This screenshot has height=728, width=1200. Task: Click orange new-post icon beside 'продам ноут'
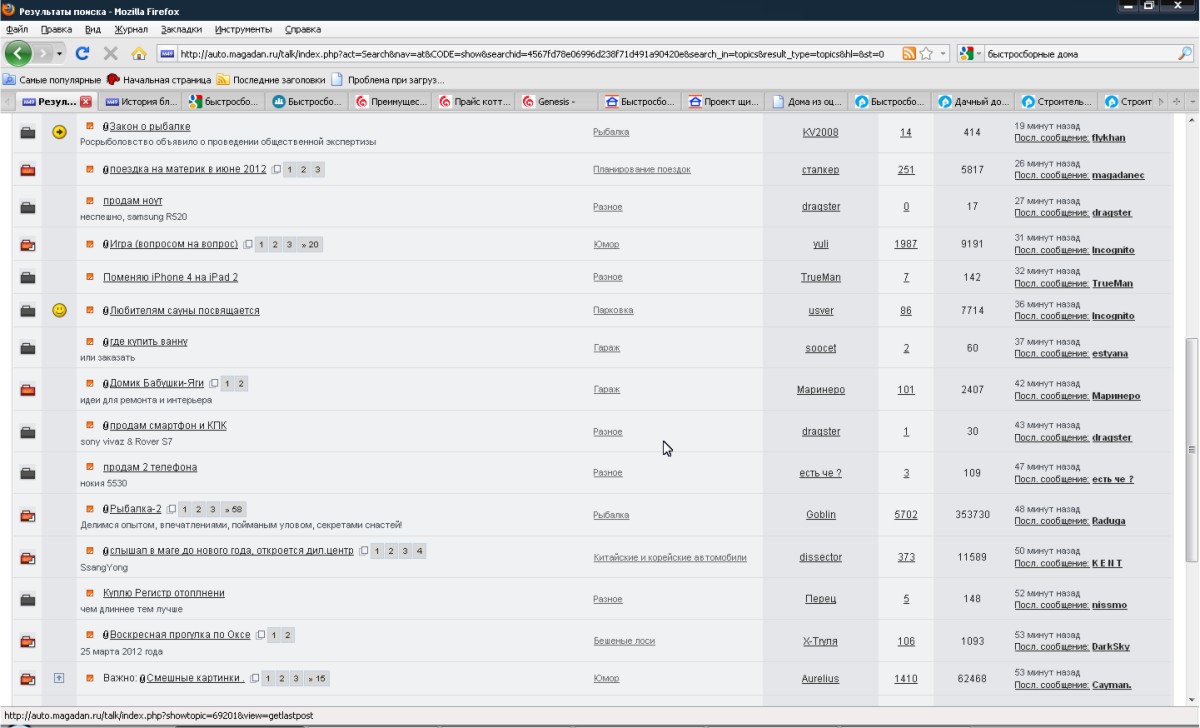[x=90, y=201]
